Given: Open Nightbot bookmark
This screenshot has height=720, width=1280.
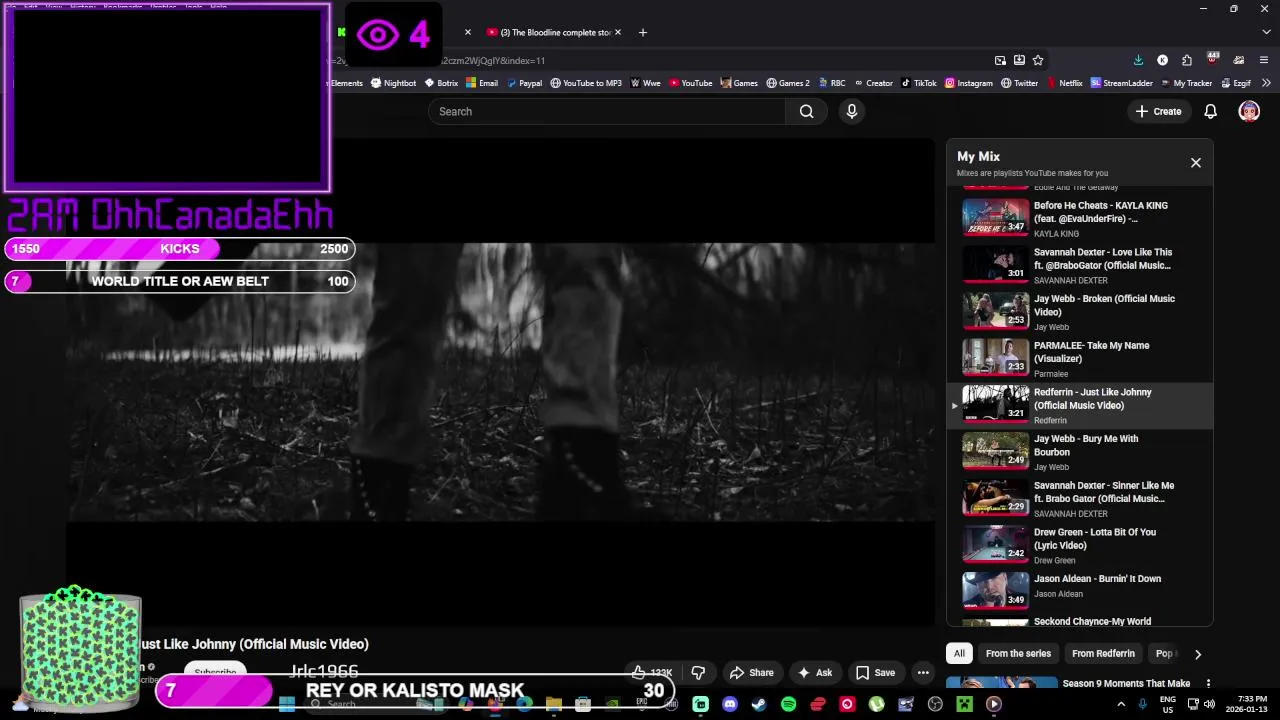Looking at the screenshot, I should (393, 83).
